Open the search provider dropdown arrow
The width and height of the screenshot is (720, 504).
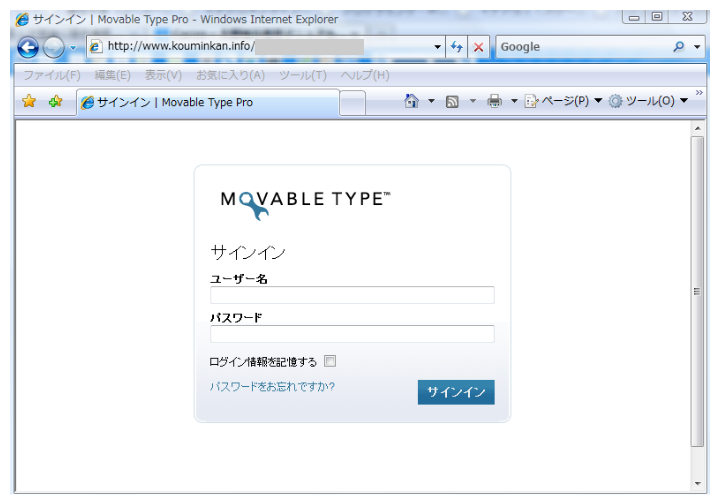(x=697, y=46)
